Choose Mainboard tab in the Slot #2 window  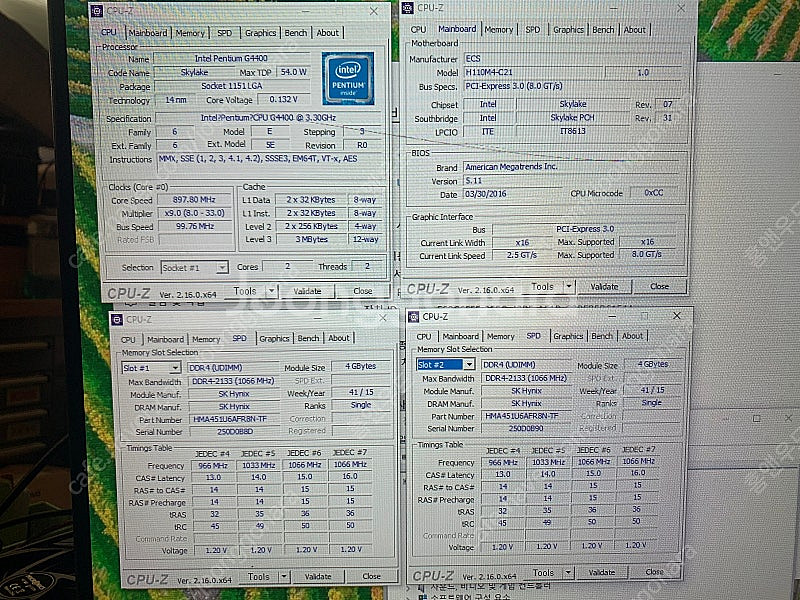click(461, 337)
